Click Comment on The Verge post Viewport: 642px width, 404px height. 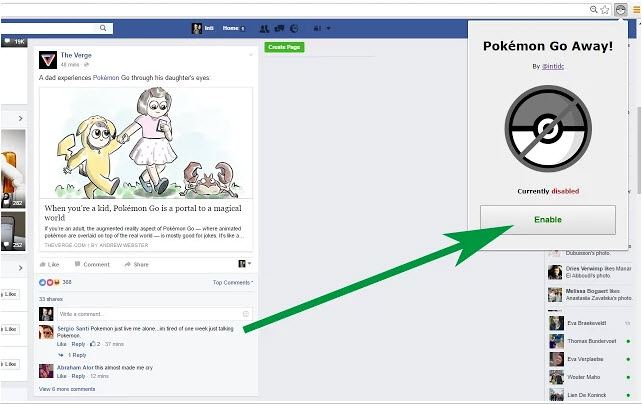click(x=92, y=264)
